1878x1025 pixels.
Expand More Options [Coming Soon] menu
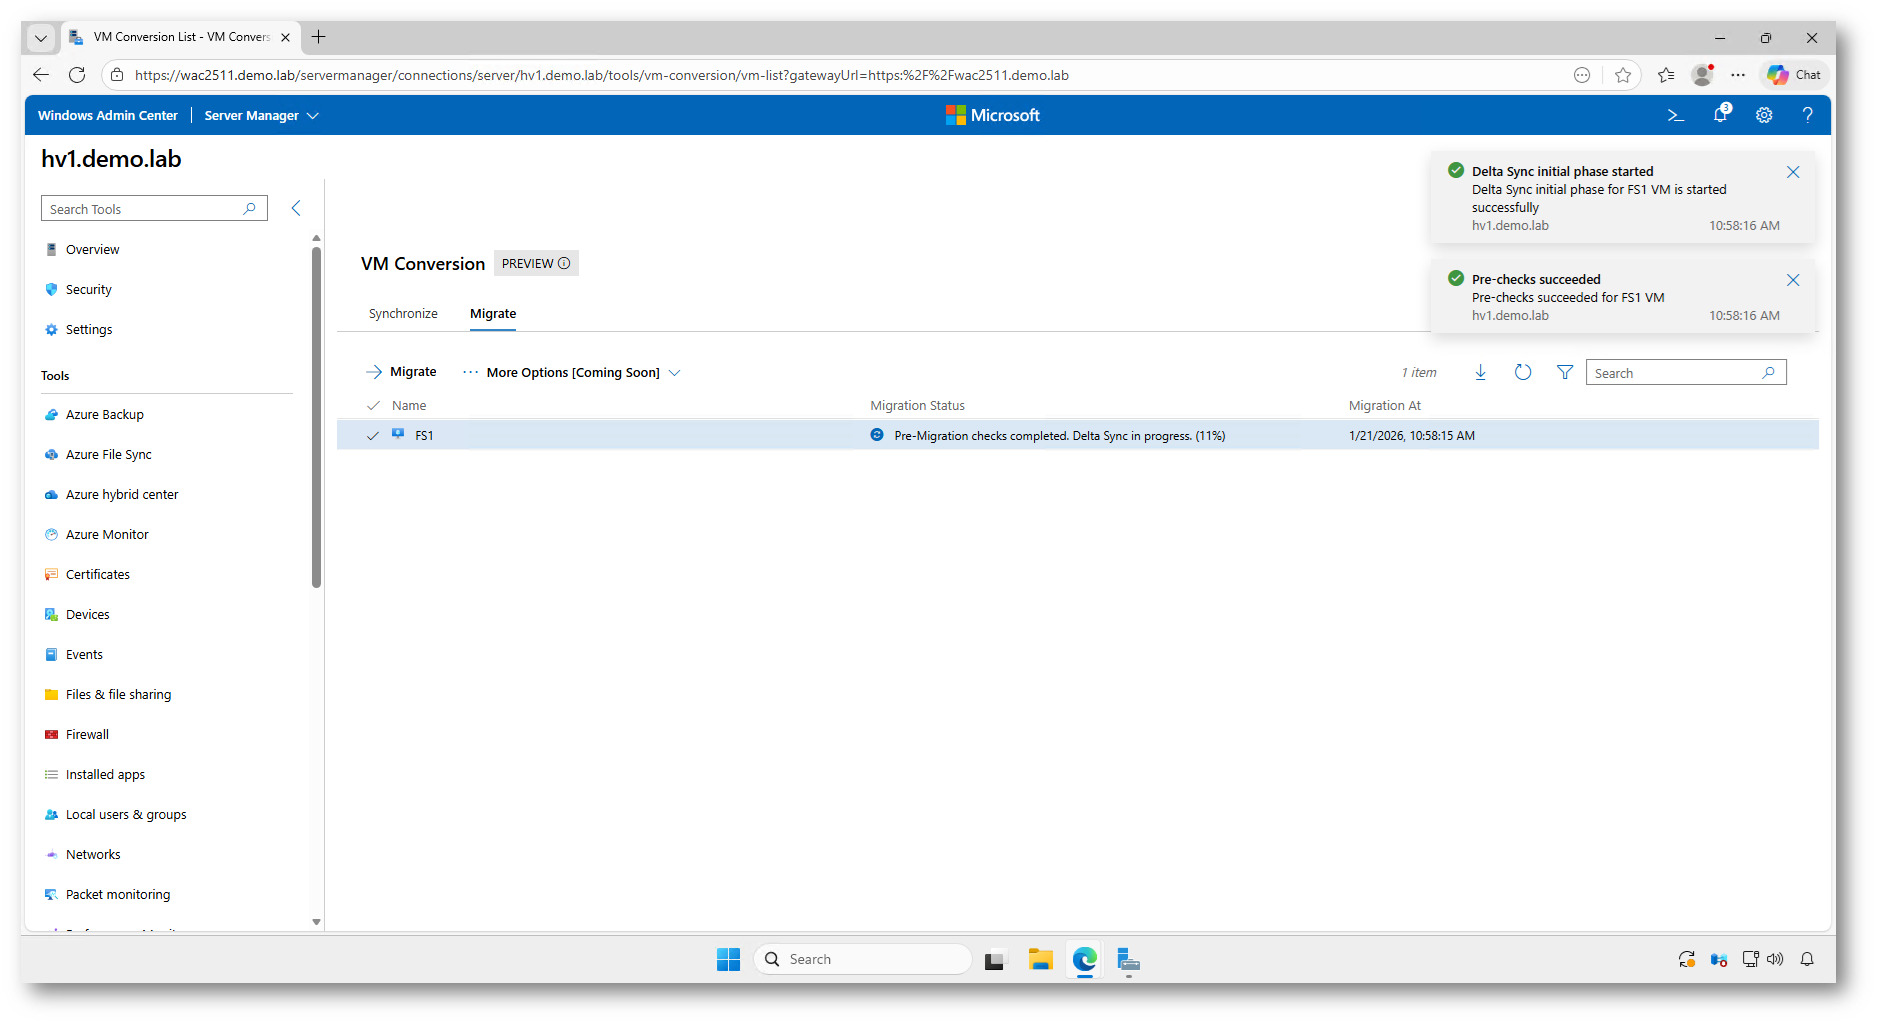coord(571,373)
